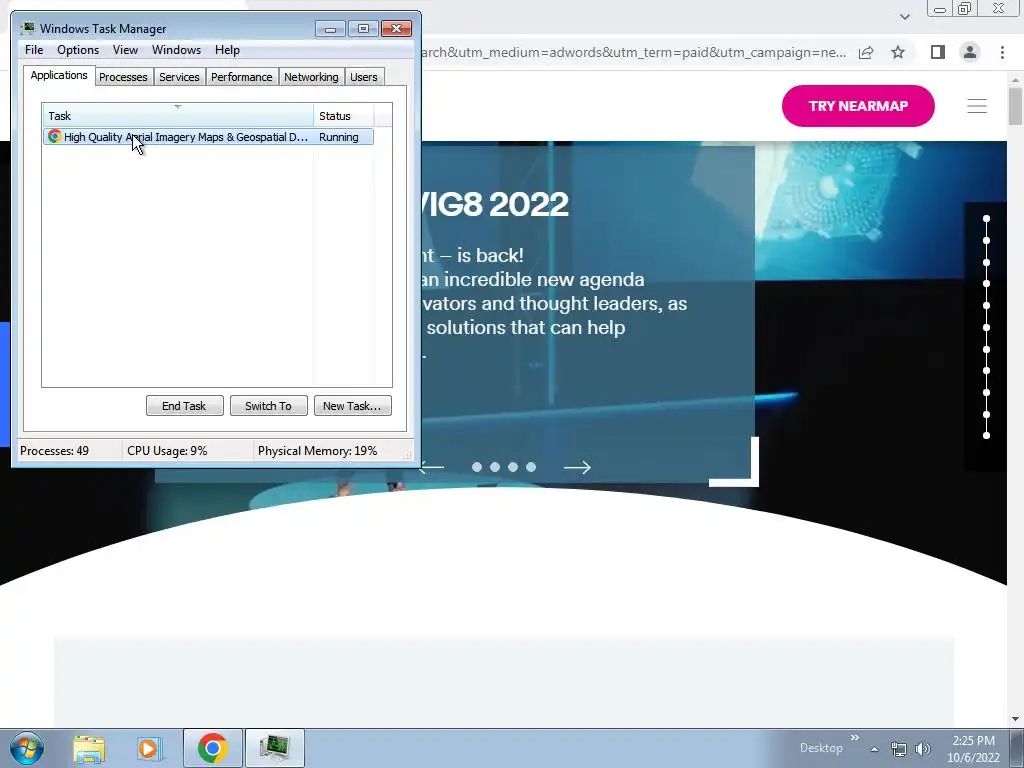Screen dimensions: 1024x768
Task: Click the network tray icon
Action: click(x=899, y=749)
